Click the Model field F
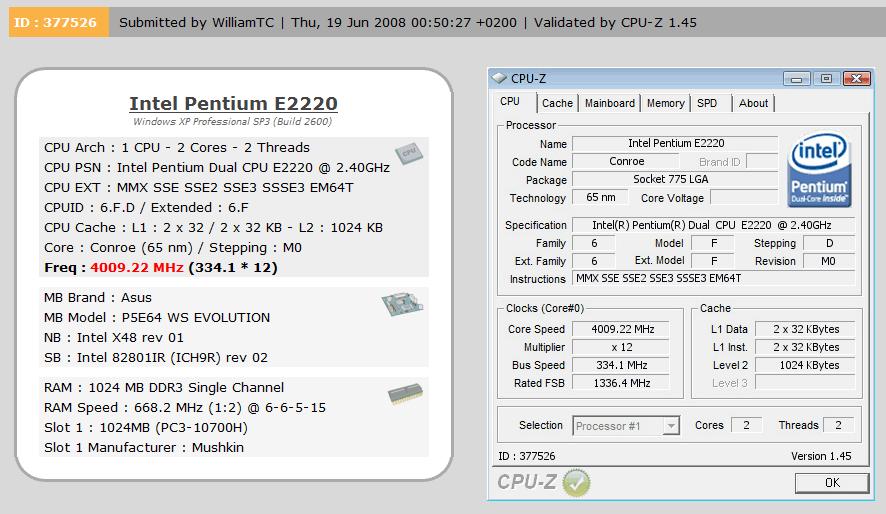This screenshot has height=514, width=886. (x=714, y=243)
